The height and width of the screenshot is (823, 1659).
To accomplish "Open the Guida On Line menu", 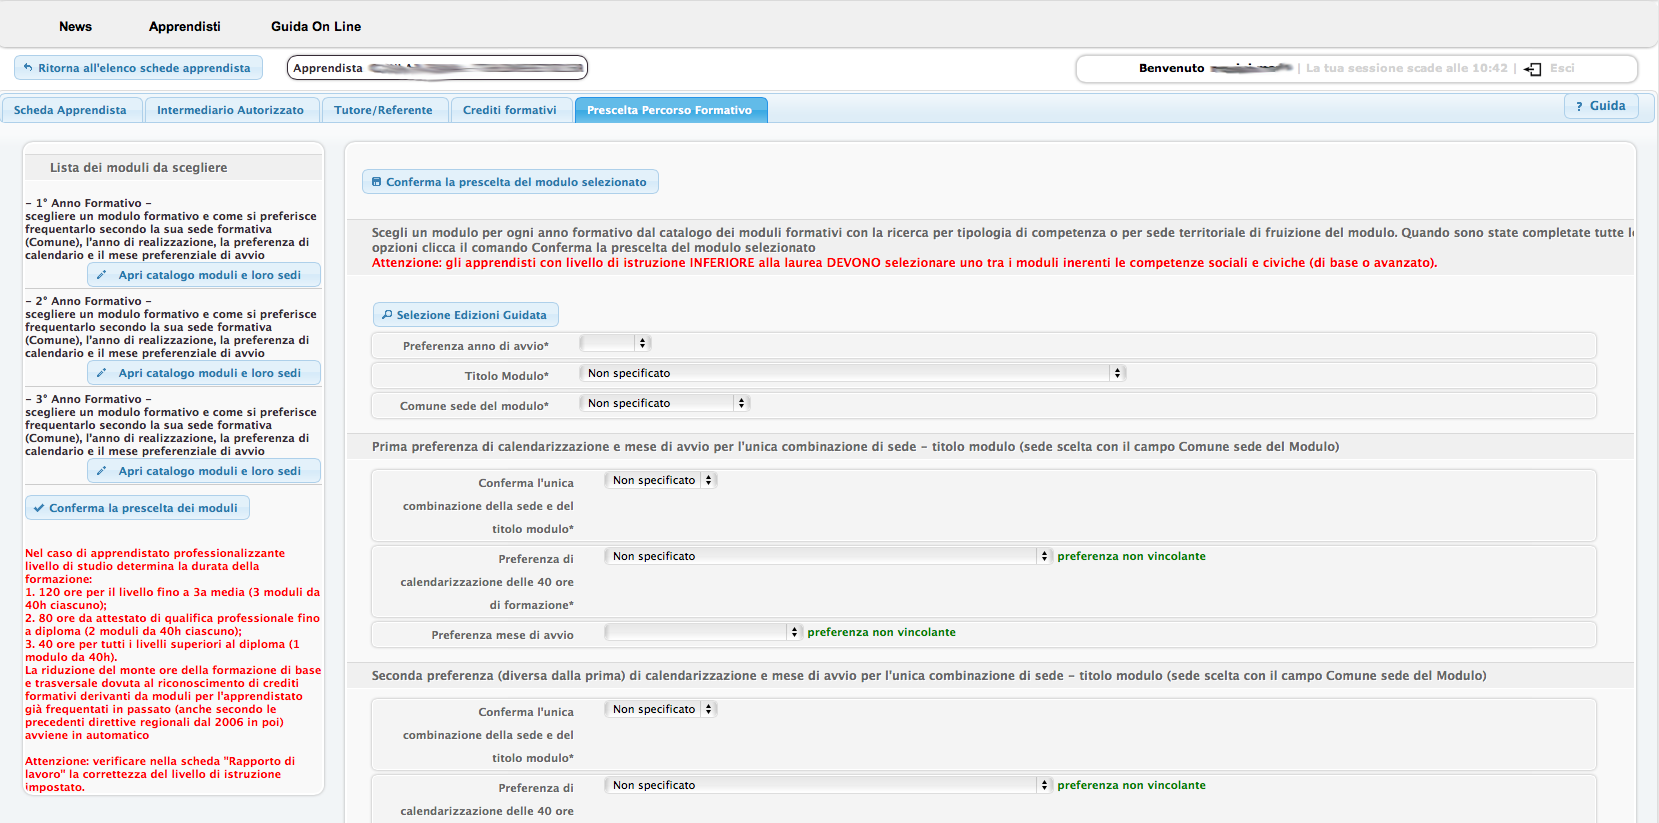I will (x=316, y=26).
